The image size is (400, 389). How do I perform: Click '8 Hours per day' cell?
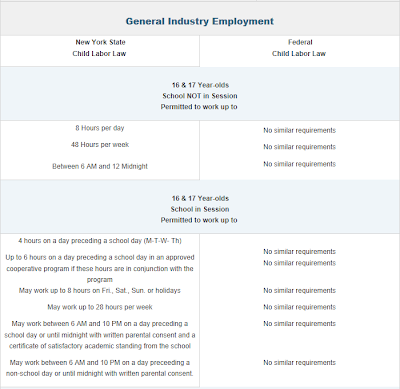pos(100,128)
